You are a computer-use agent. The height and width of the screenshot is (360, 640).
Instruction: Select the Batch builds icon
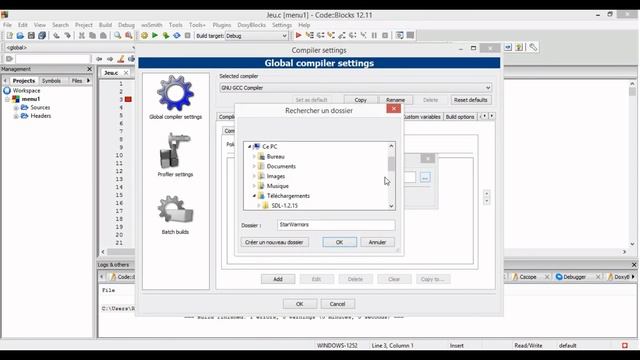point(175,209)
